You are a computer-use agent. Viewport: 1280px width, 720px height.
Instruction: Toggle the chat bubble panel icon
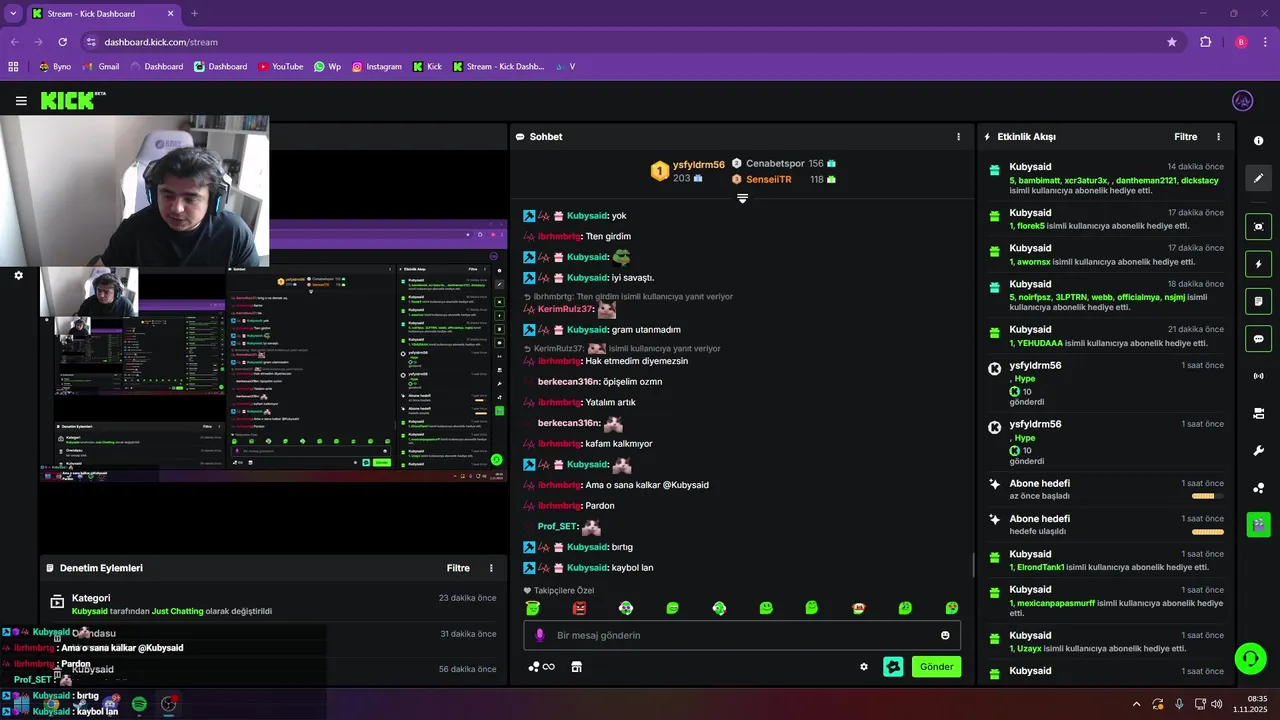click(x=1258, y=338)
